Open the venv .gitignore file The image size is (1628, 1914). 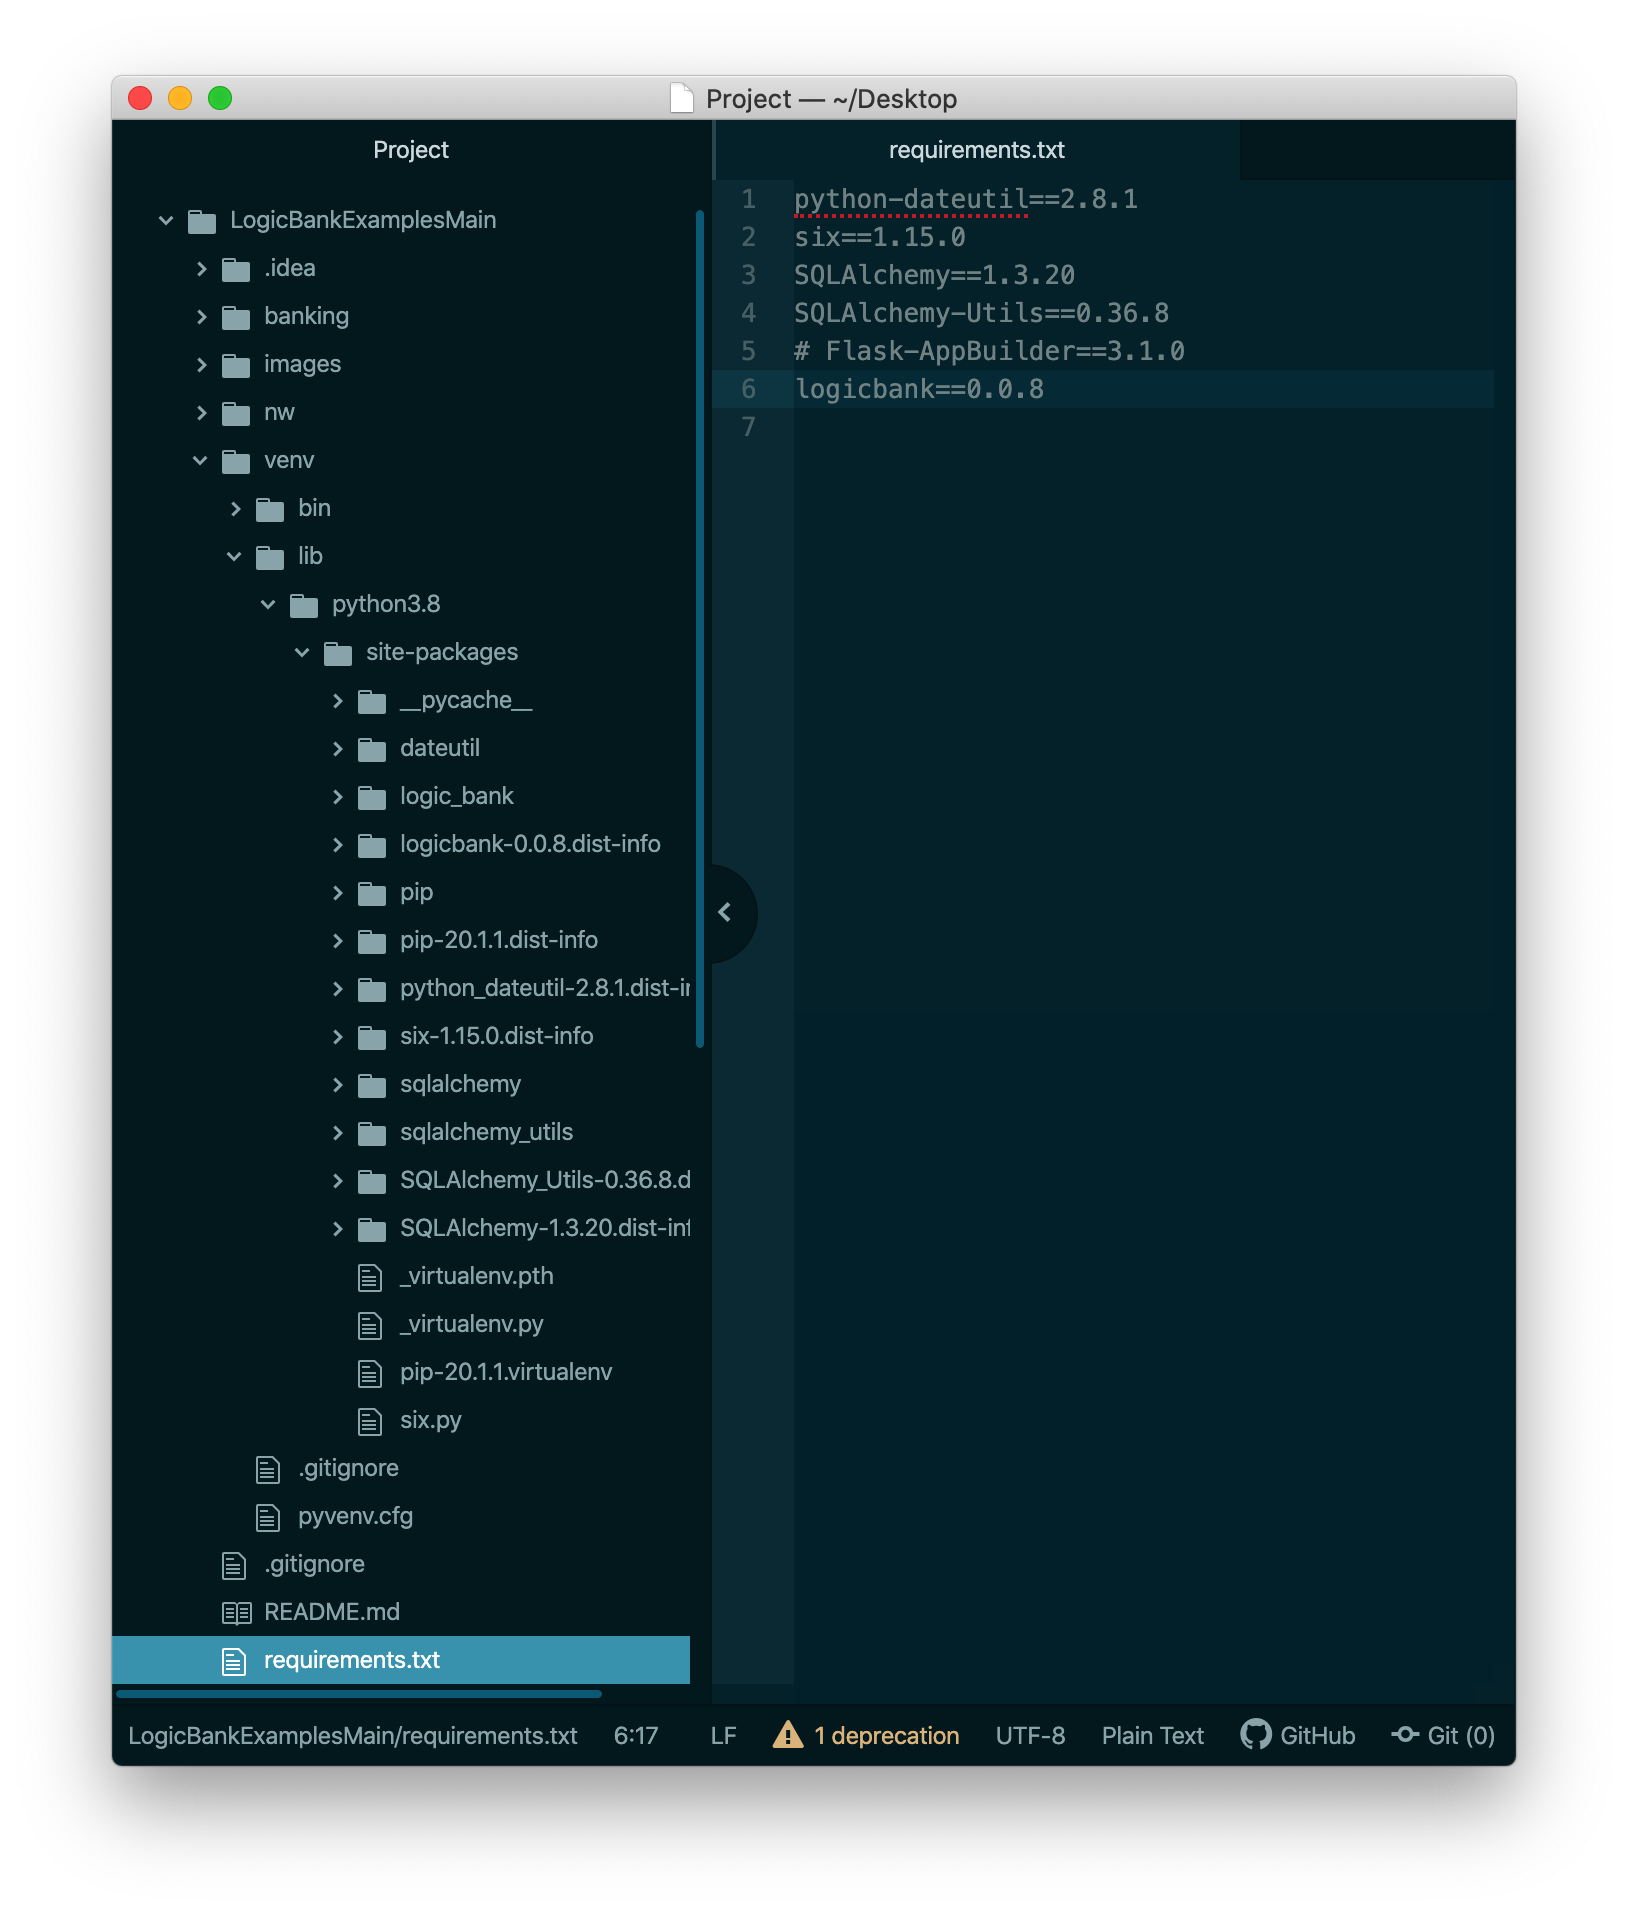[348, 1468]
